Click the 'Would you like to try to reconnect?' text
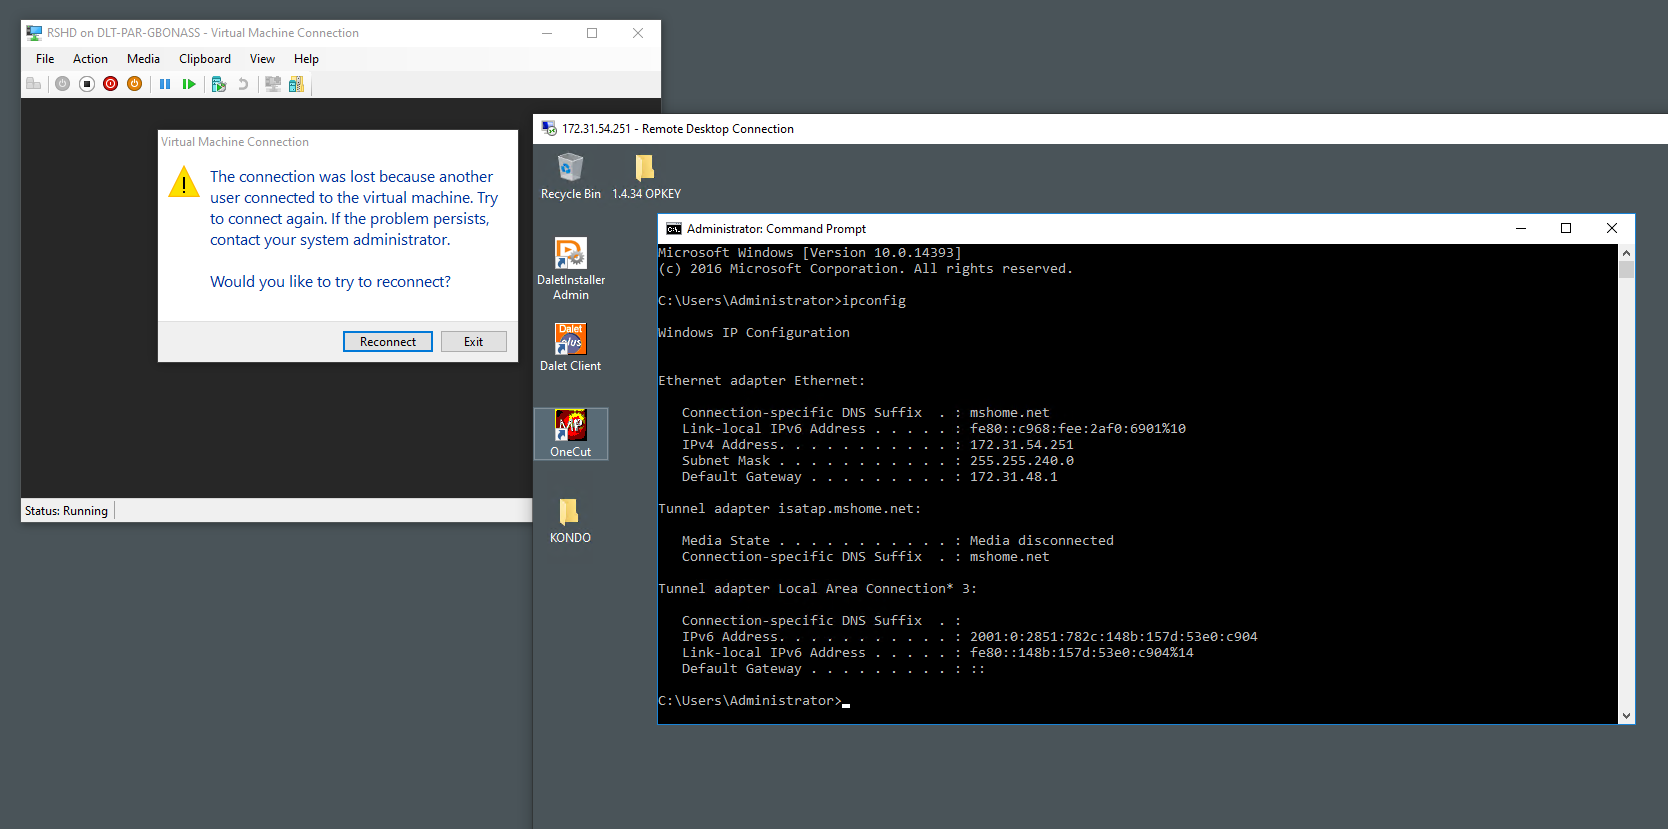 pos(330,282)
